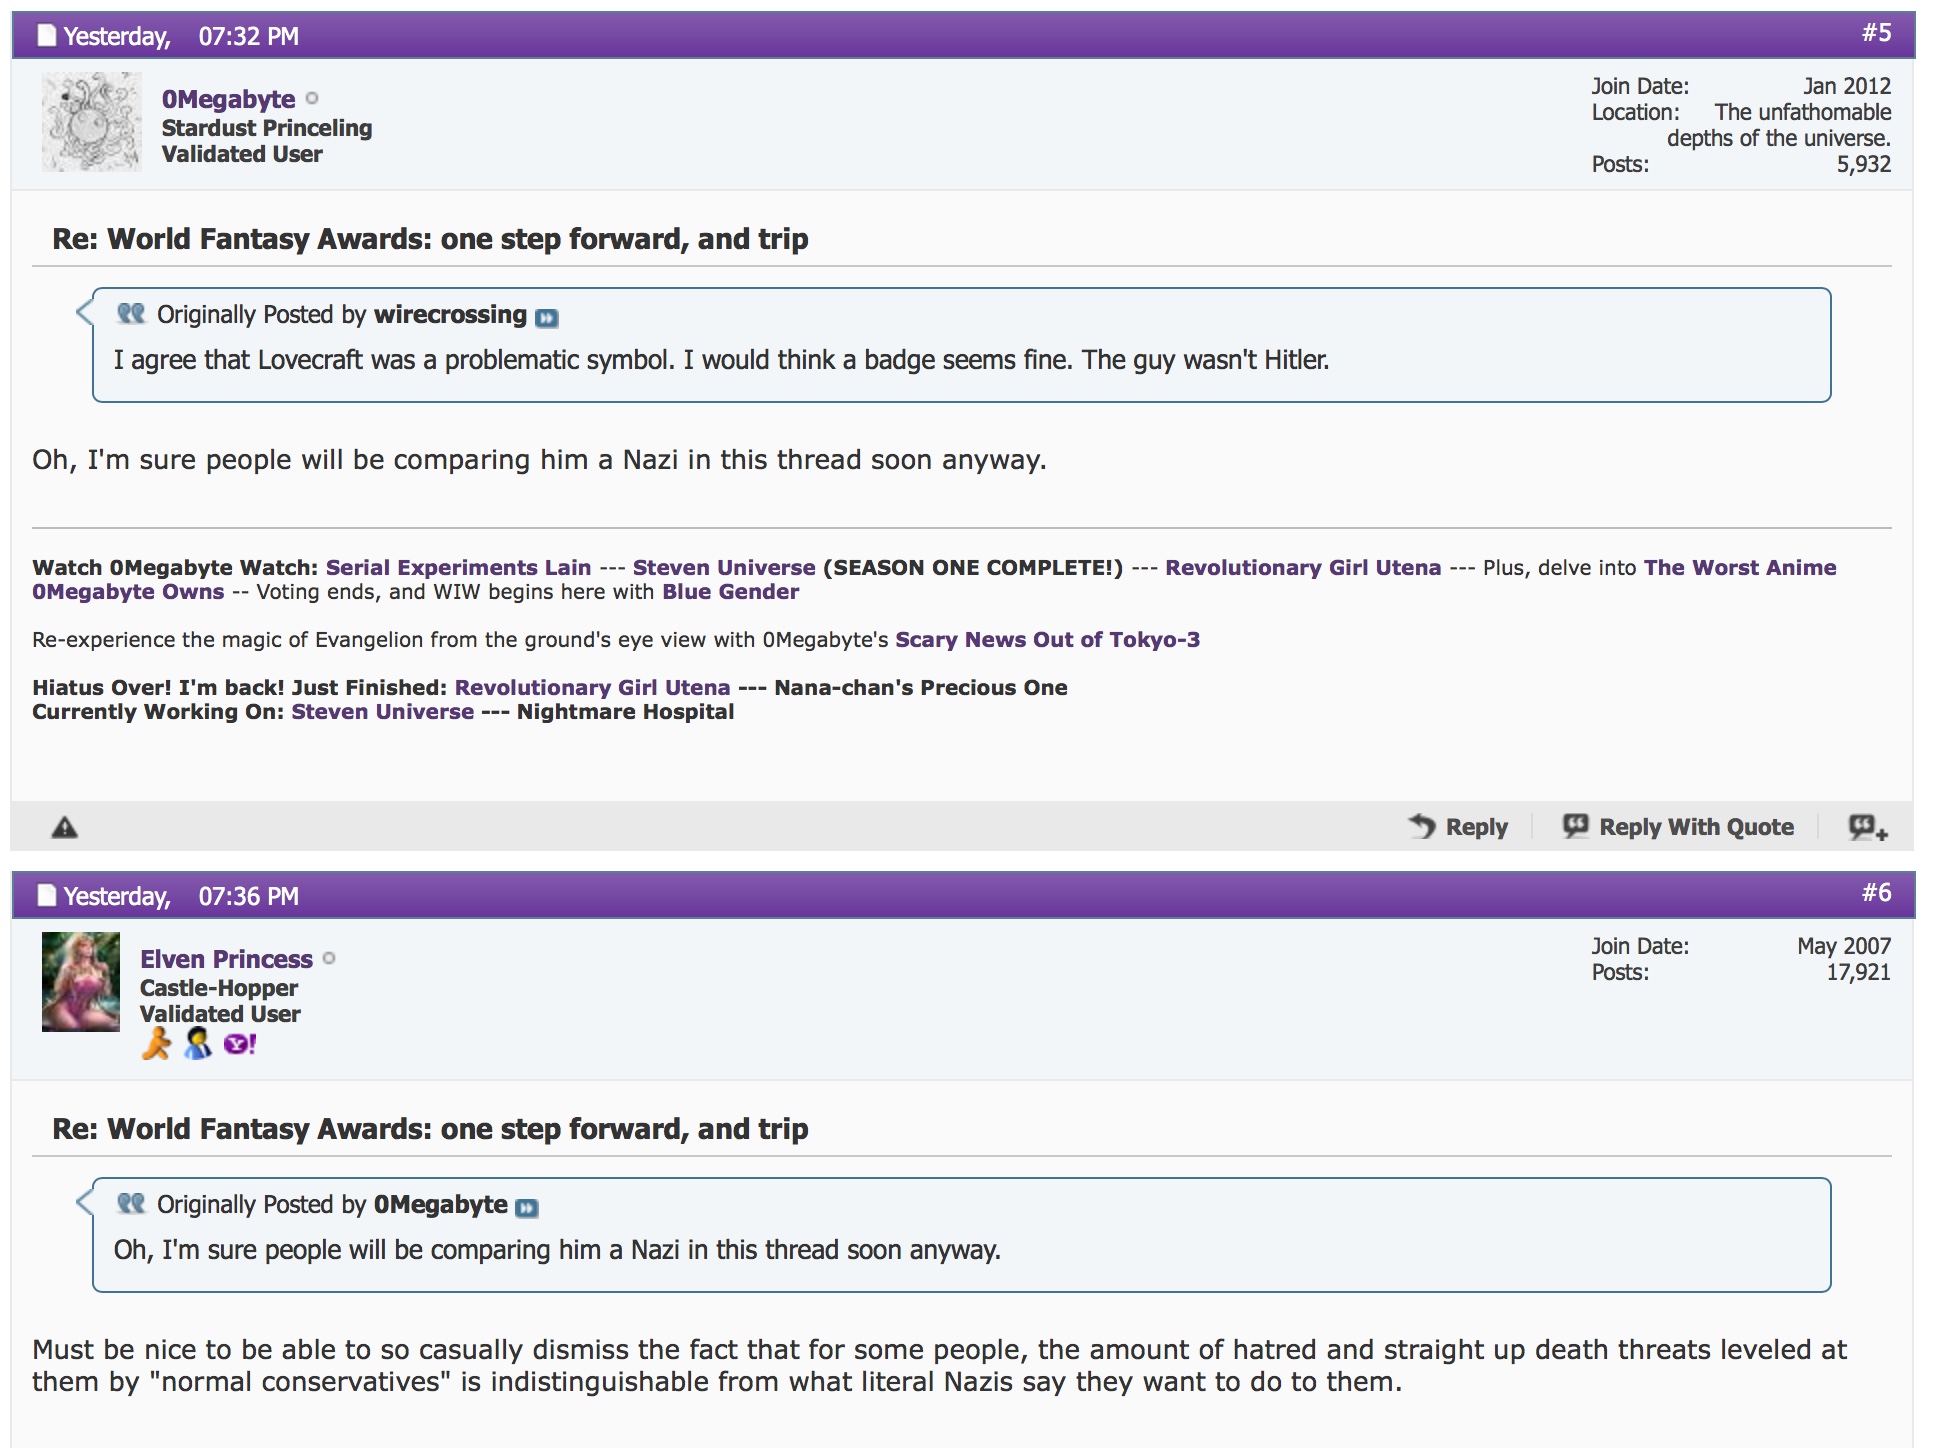1934x1448 pixels.
Task: View 0Megabyte's quoted post arrow icon
Action: (526, 1208)
